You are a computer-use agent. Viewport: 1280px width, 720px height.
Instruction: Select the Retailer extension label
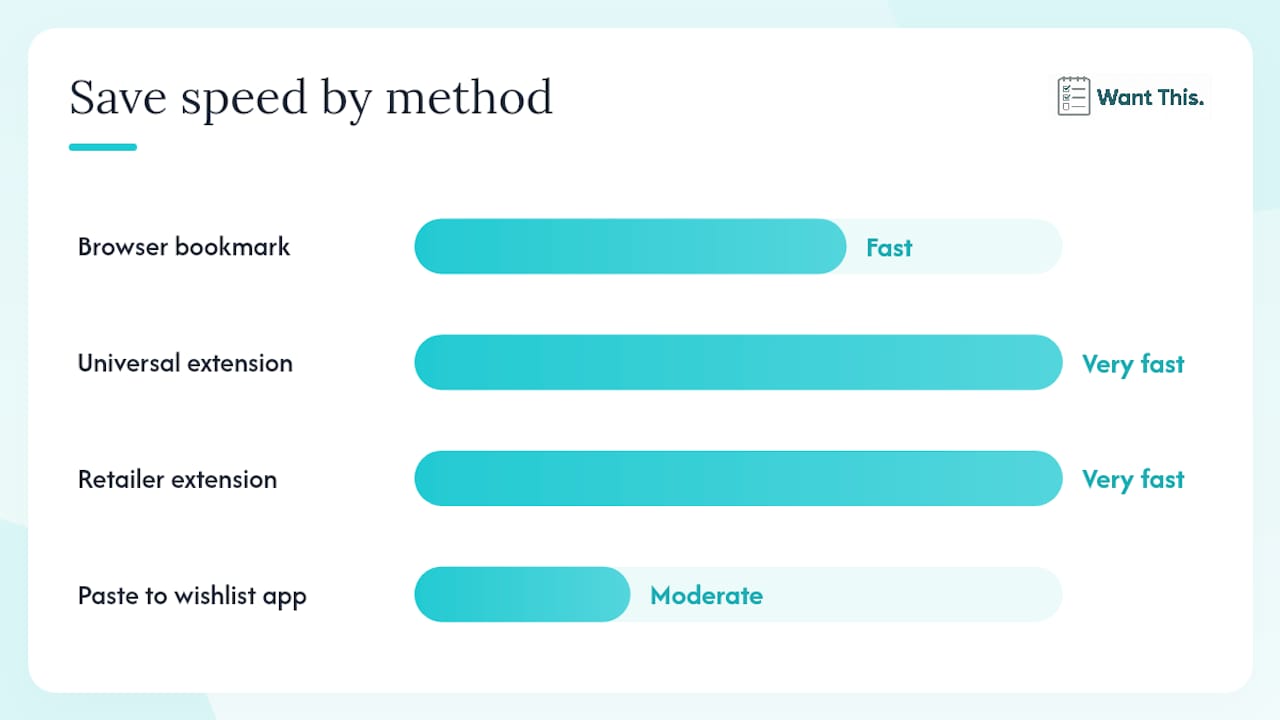tap(177, 479)
